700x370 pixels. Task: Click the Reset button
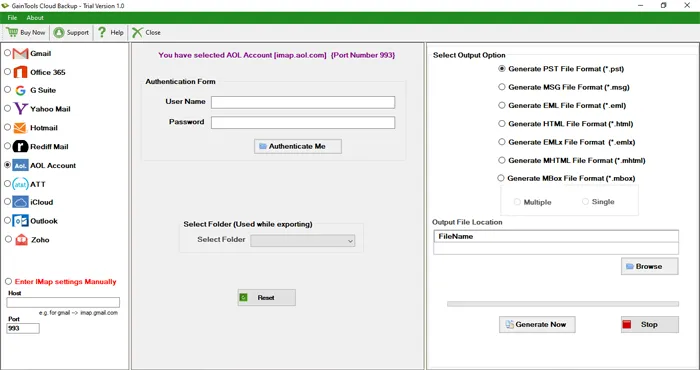pos(267,298)
